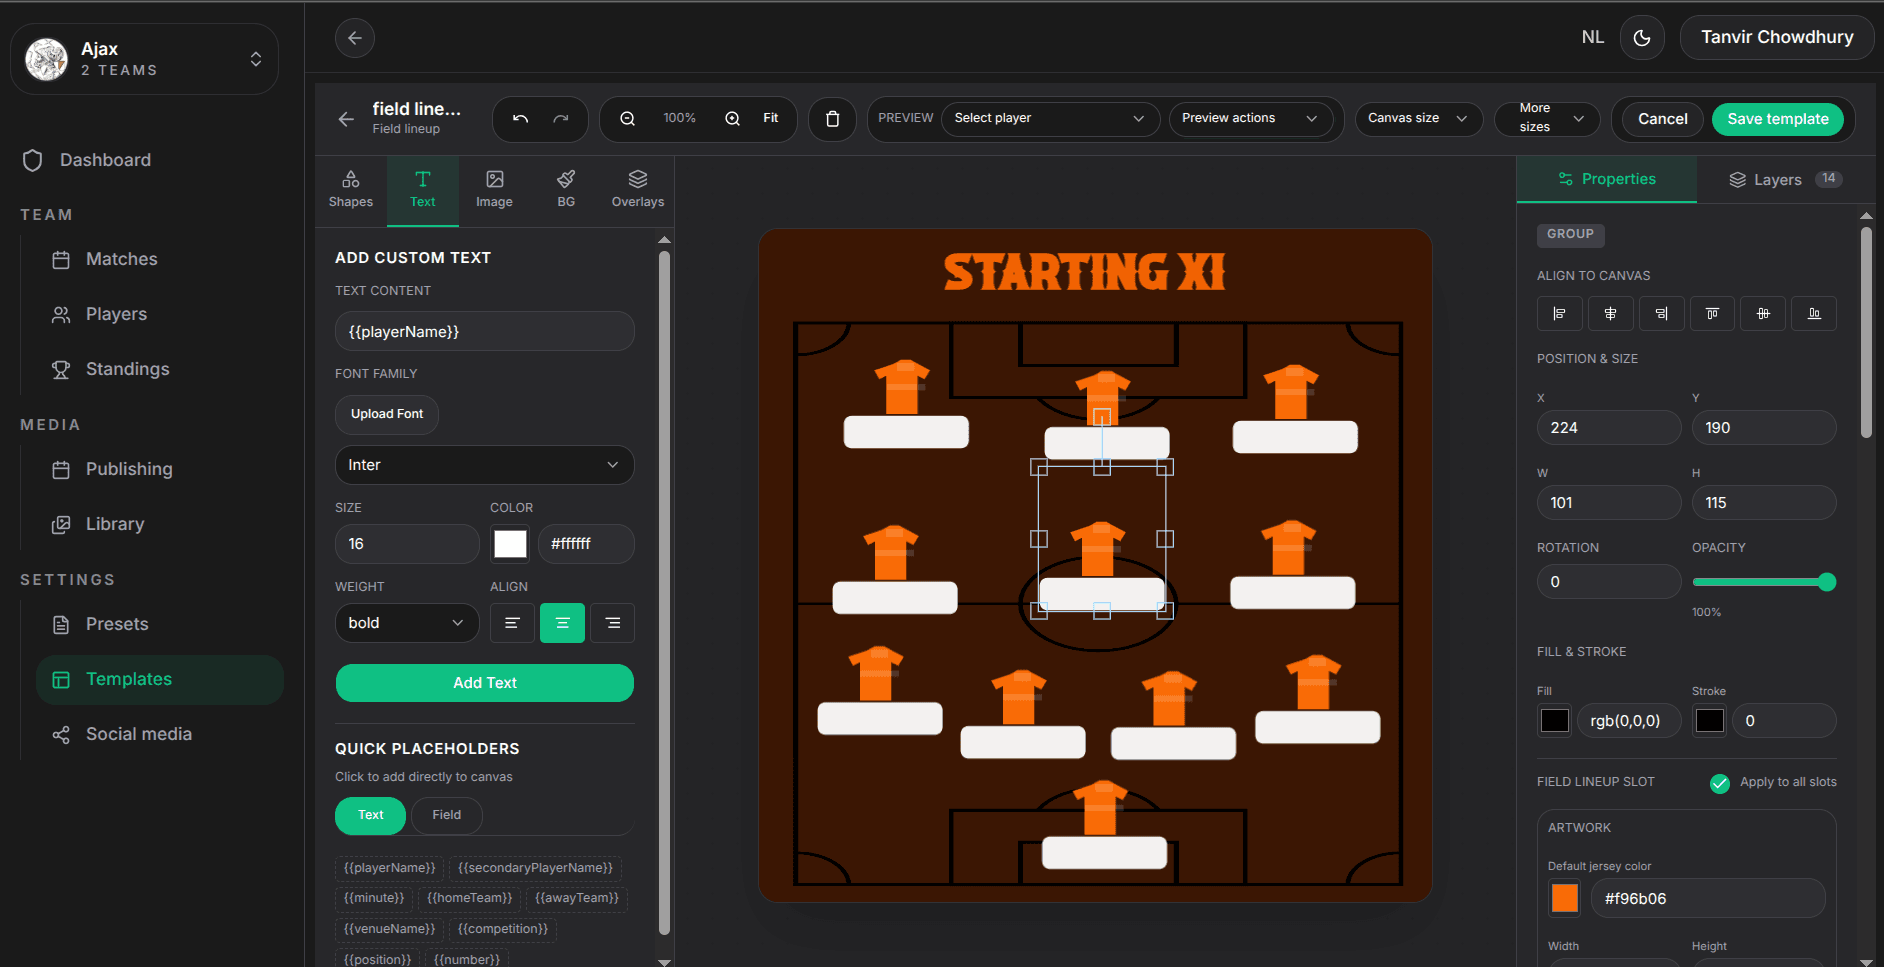Open the Stroke color swatch
1884x967 pixels.
(1710, 721)
